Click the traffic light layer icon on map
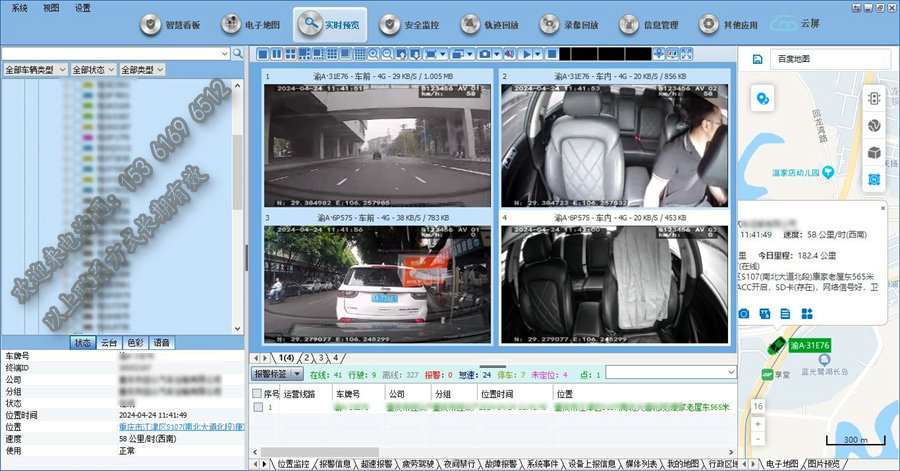This screenshot has height=471, width=900. coord(873,100)
